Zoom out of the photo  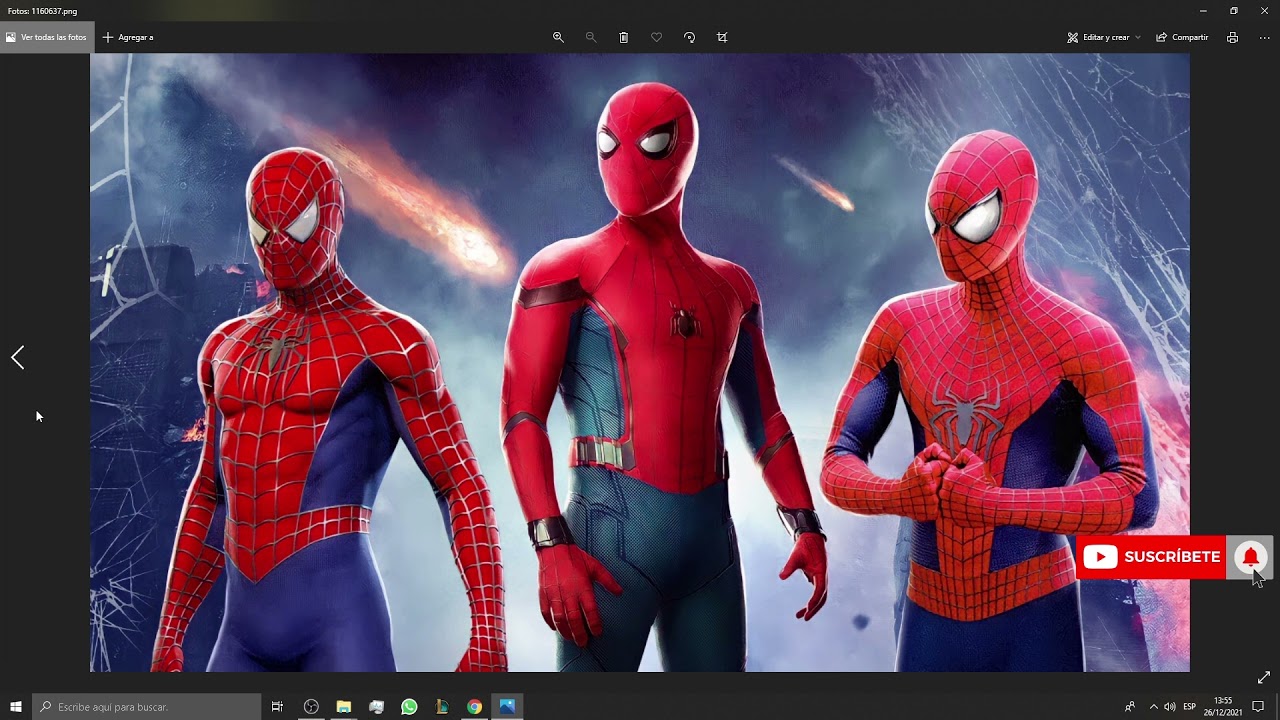point(591,37)
